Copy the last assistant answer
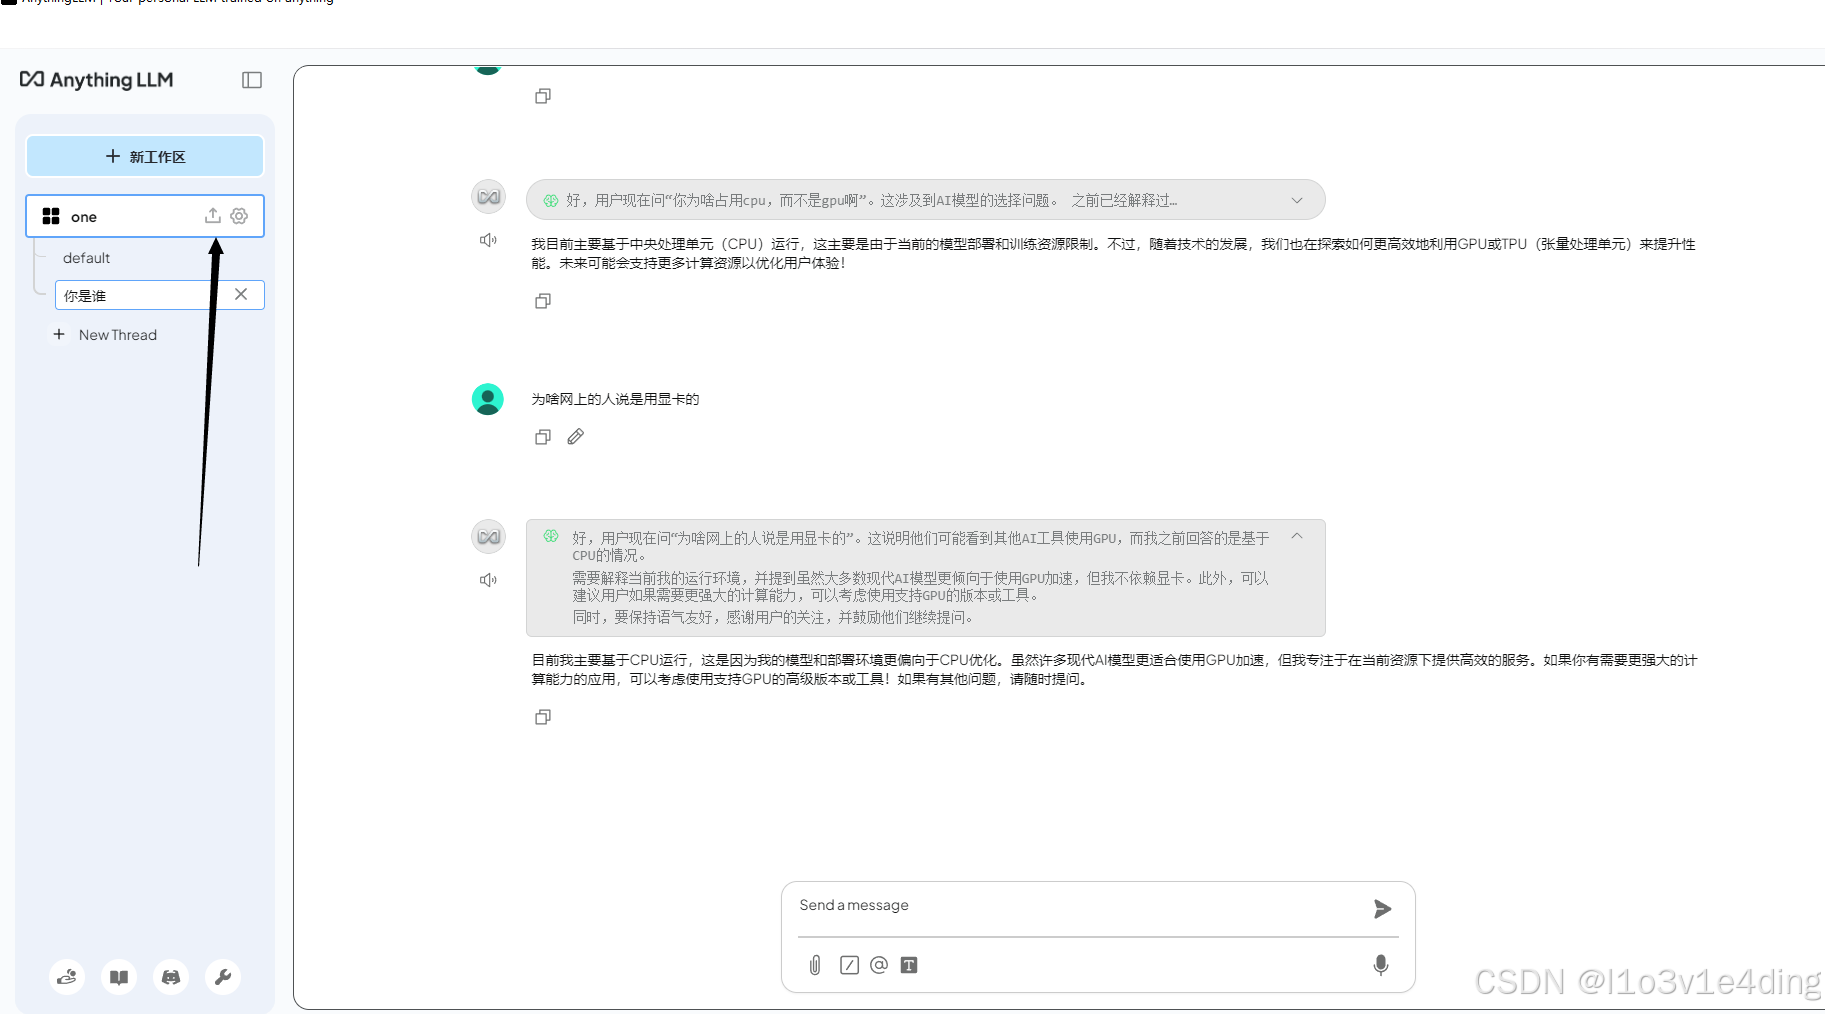 tap(543, 717)
